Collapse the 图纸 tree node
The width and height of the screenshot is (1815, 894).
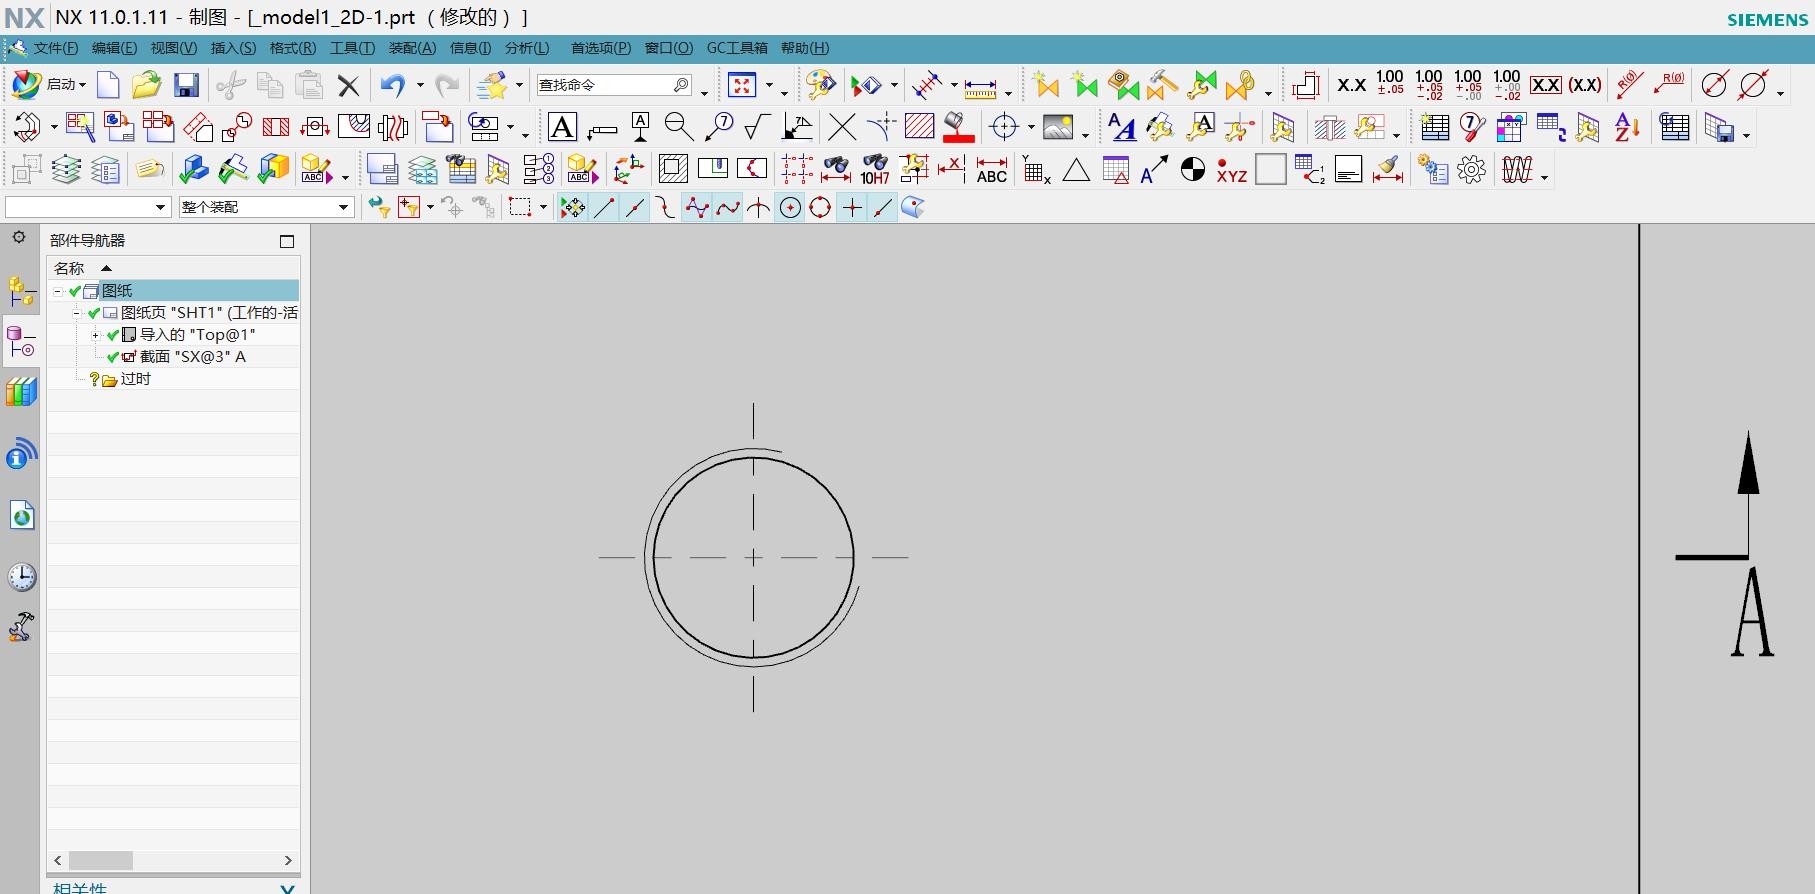58,291
